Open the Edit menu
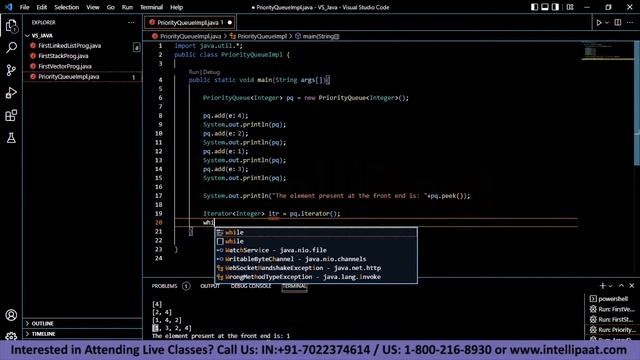The height and width of the screenshot is (360, 640). (x=42, y=7)
